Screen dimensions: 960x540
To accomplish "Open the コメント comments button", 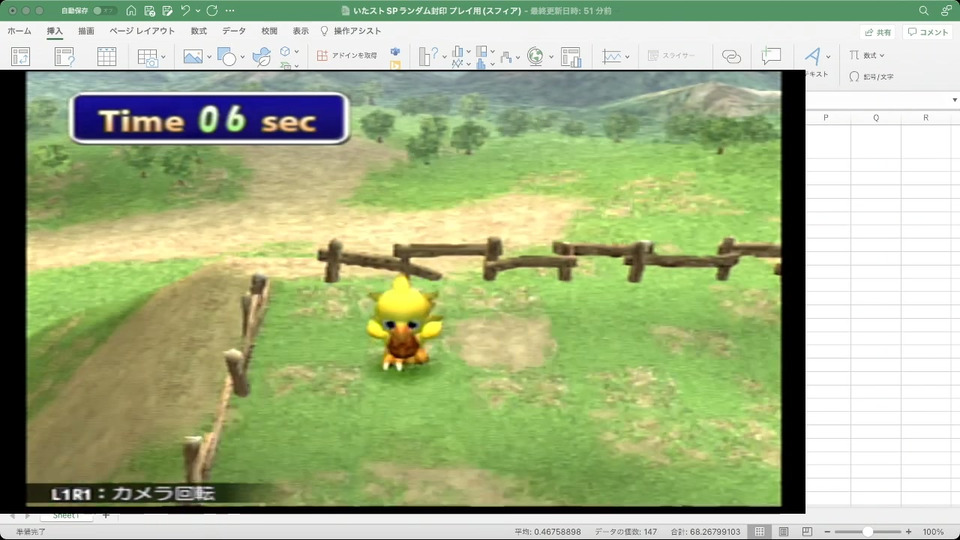I will point(928,32).
